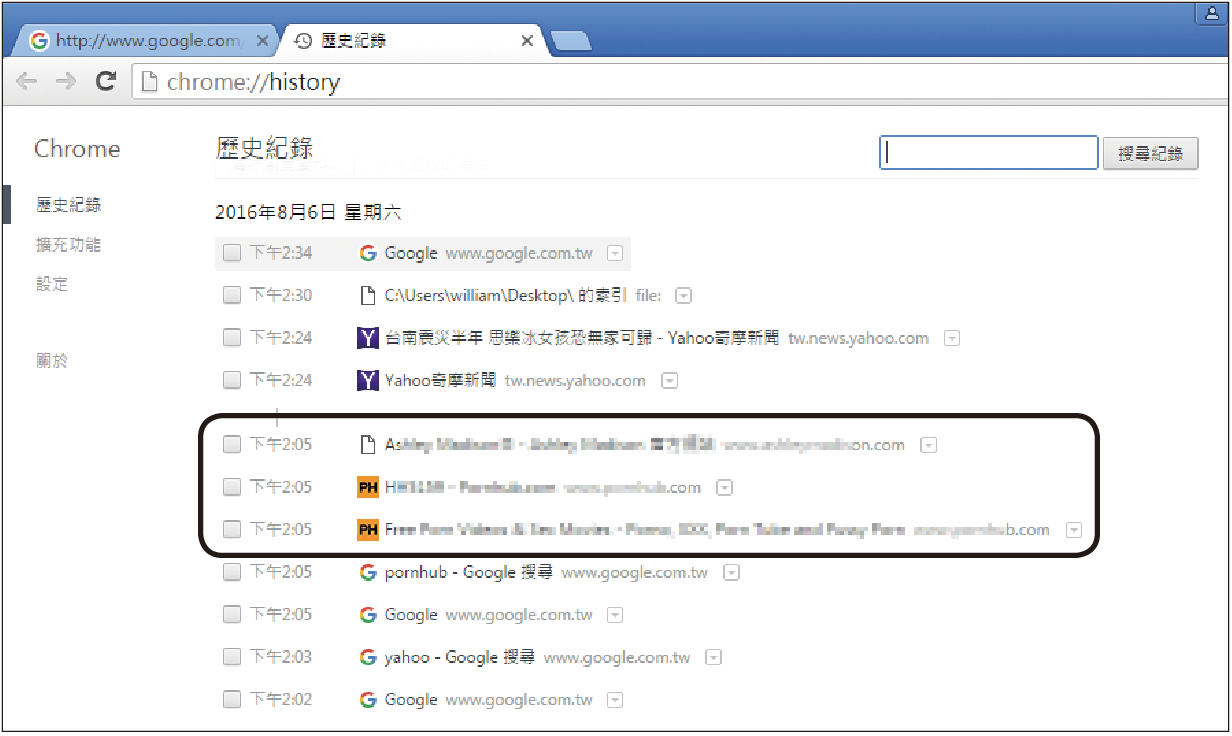Click the file icon beside C:\Users\william\Desktop\ 的索引
1232x736 pixels.
click(368, 296)
